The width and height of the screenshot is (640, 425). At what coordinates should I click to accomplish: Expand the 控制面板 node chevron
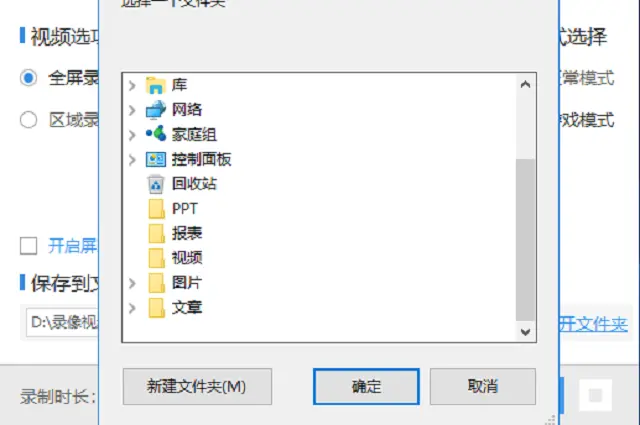(x=132, y=160)
